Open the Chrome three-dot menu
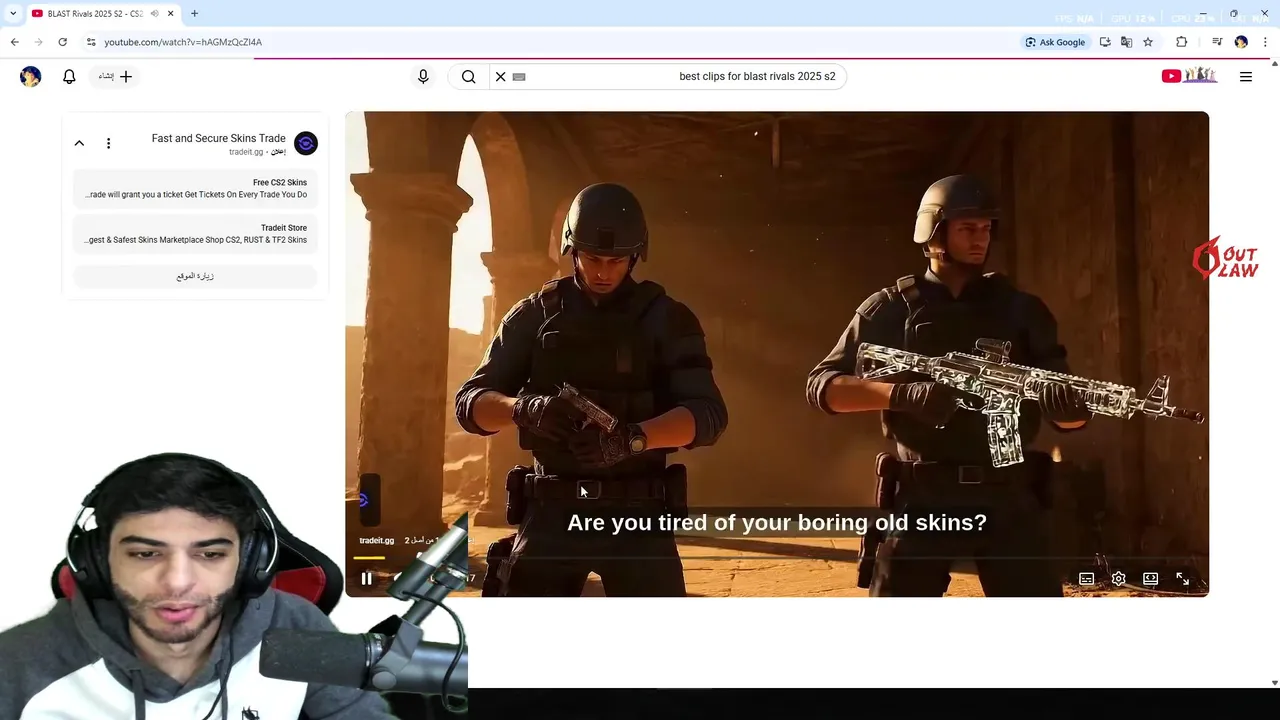Viewport: 1280px width, 720px height. [1265, 42]
